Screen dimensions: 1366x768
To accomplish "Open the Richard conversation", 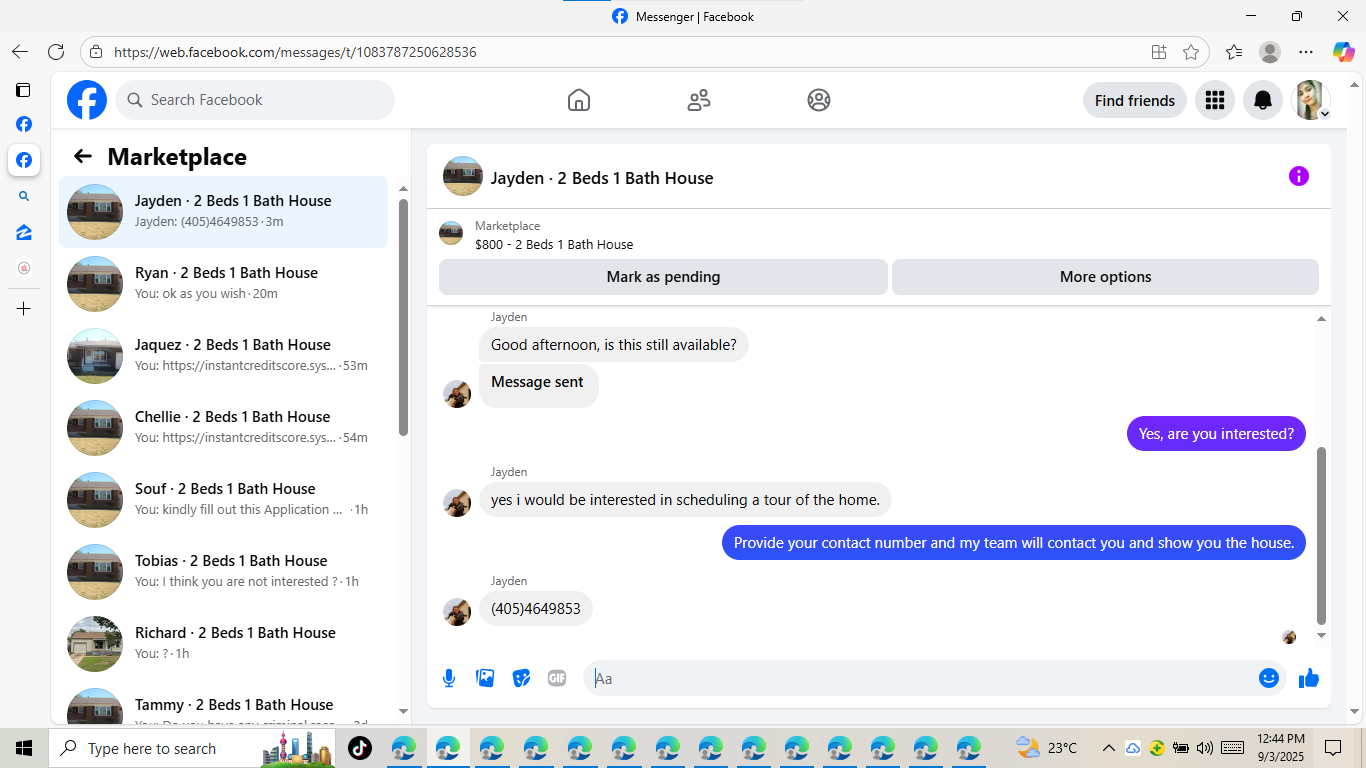I will [223, 644].
